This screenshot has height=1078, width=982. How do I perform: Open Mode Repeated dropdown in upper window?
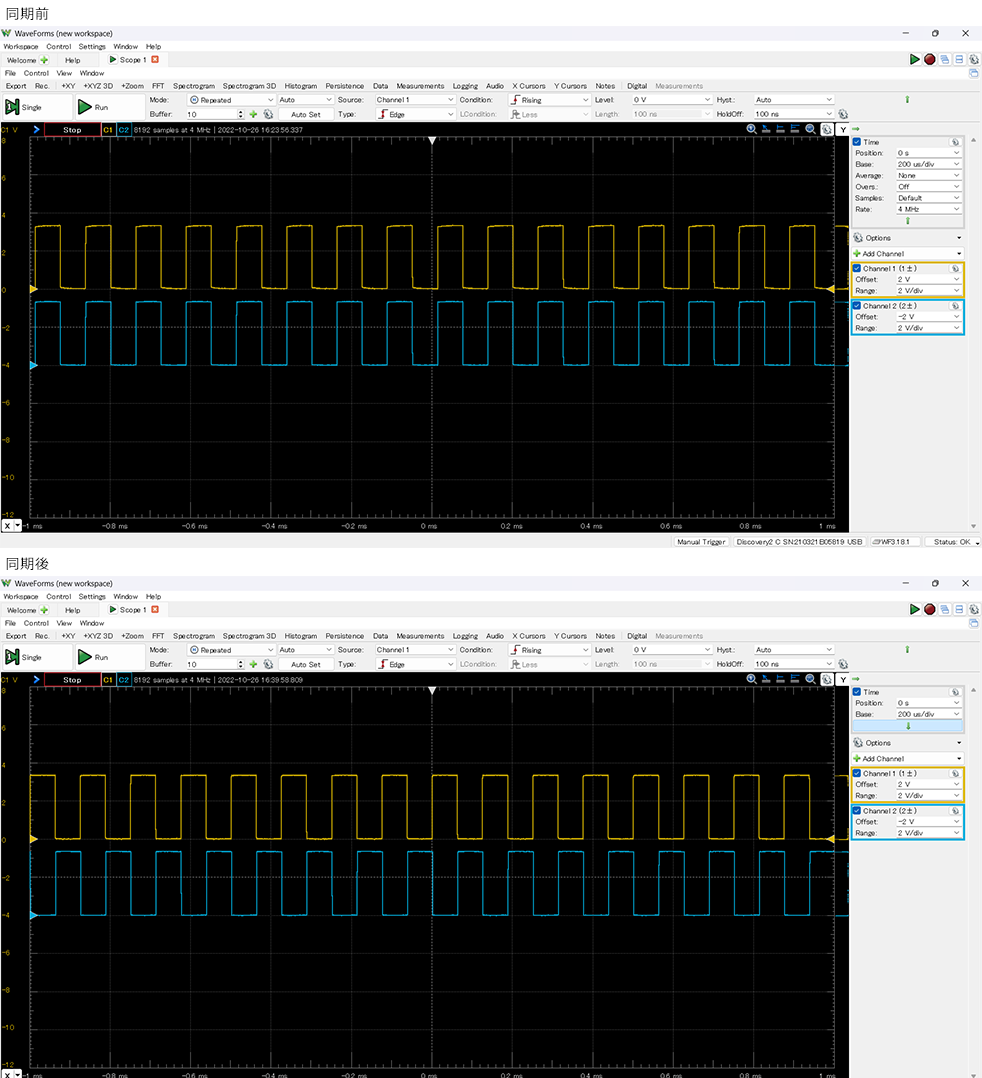tap(232, 100)
